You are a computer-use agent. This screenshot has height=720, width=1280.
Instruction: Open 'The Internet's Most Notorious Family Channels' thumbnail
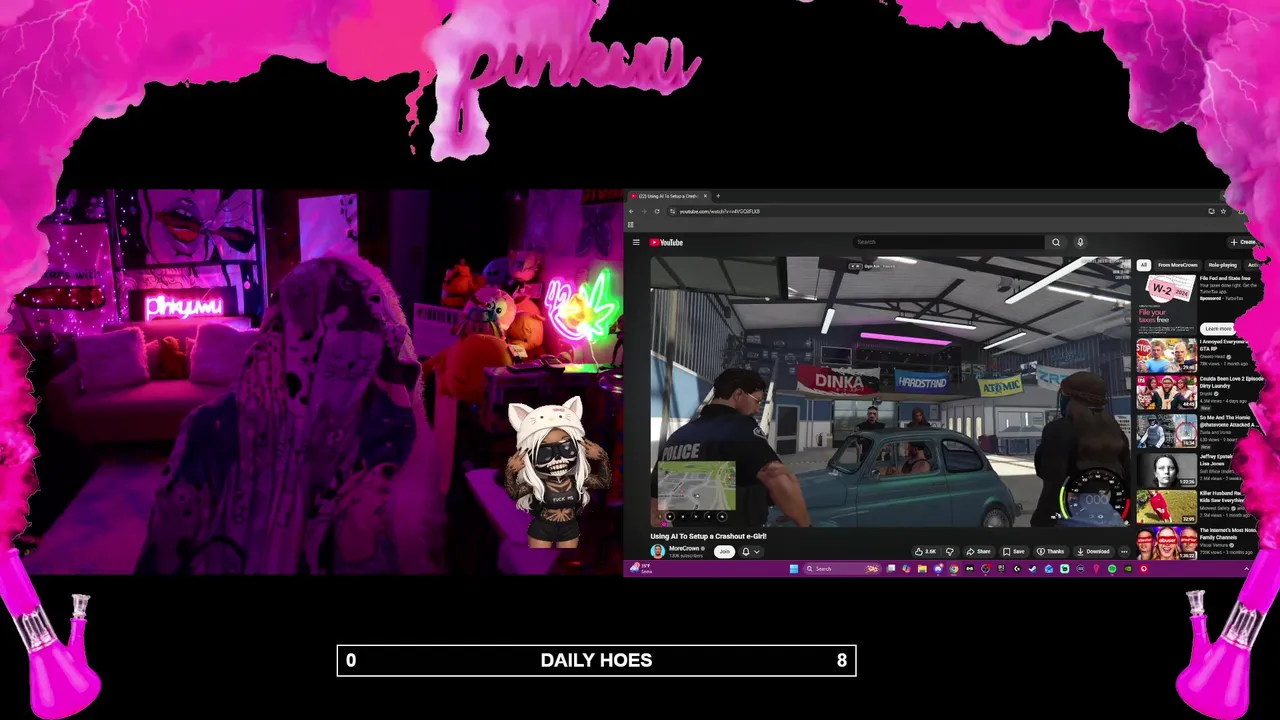tap(1166, 544)
